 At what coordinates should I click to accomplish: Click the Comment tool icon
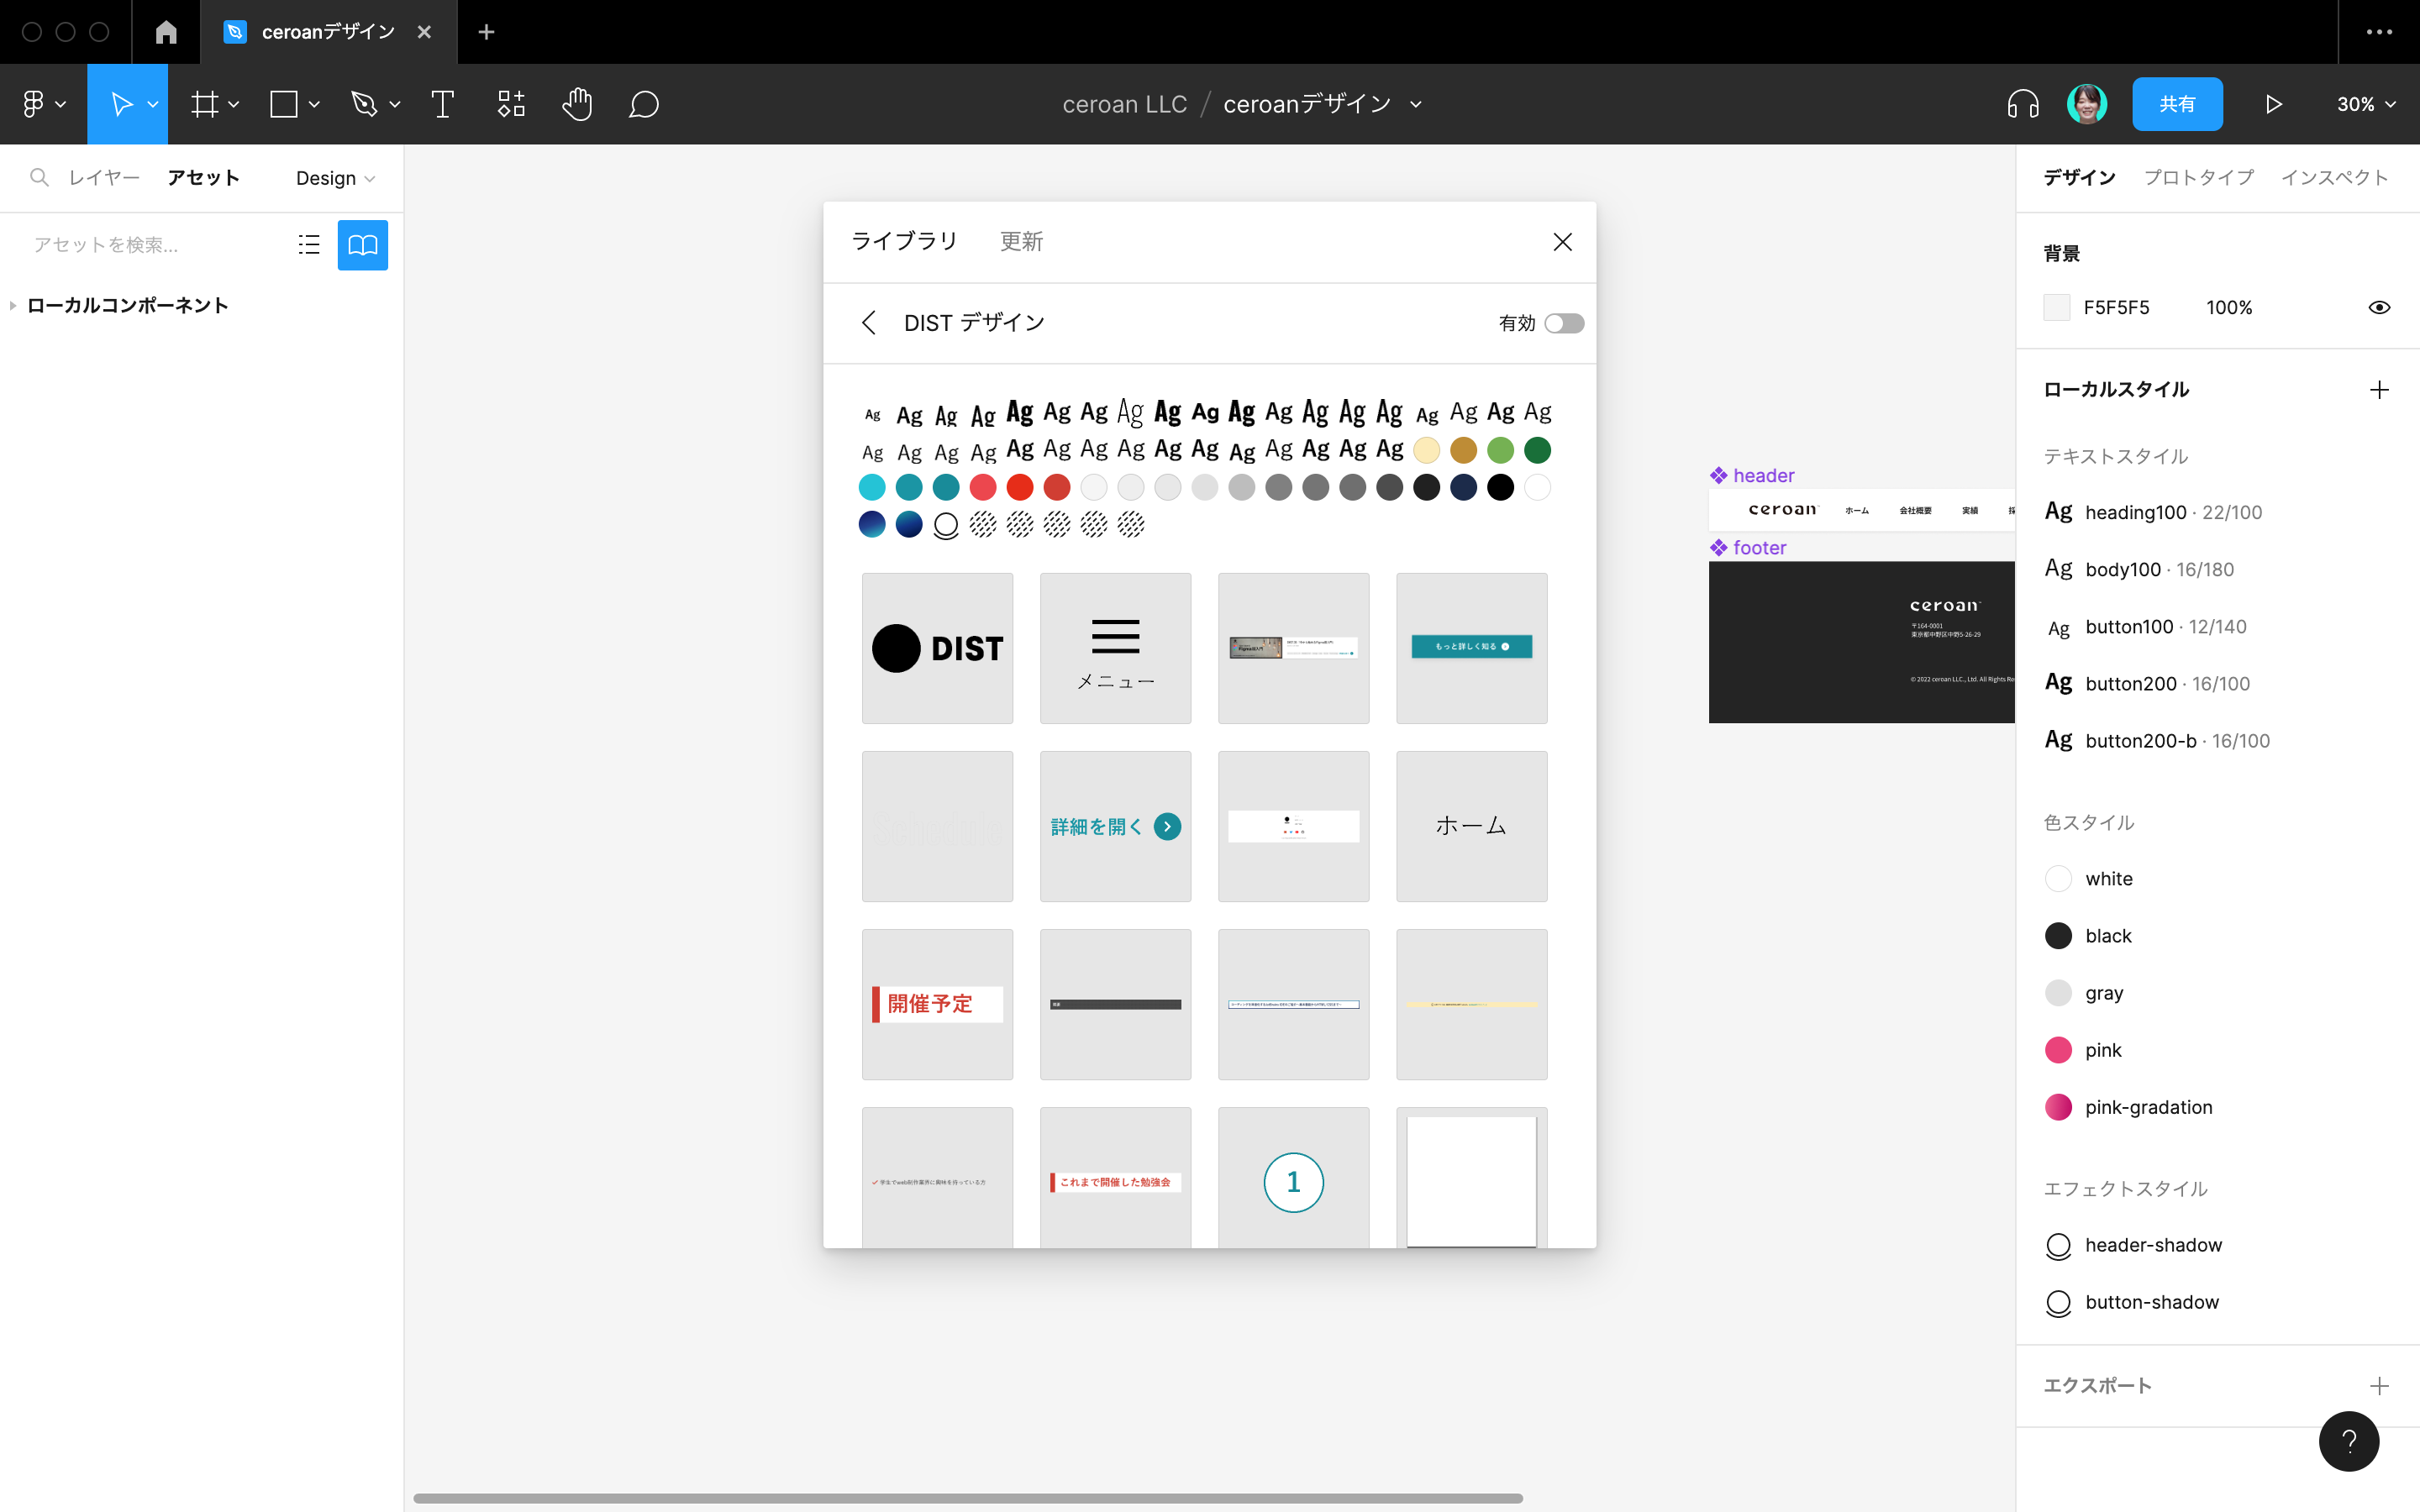(643, 104)
